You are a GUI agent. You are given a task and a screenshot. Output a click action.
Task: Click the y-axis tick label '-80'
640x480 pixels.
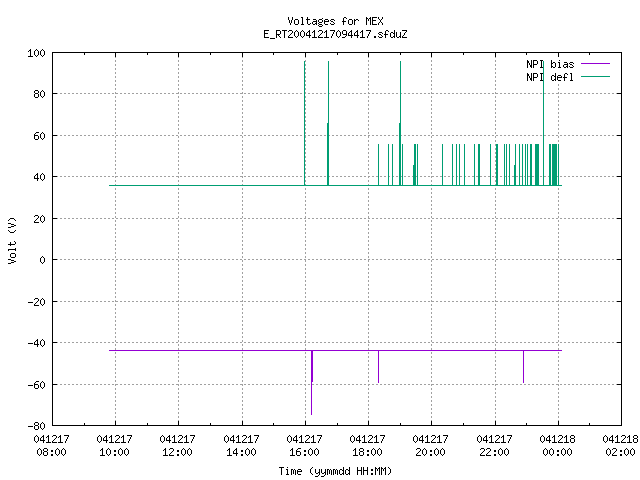click(36, 426)
